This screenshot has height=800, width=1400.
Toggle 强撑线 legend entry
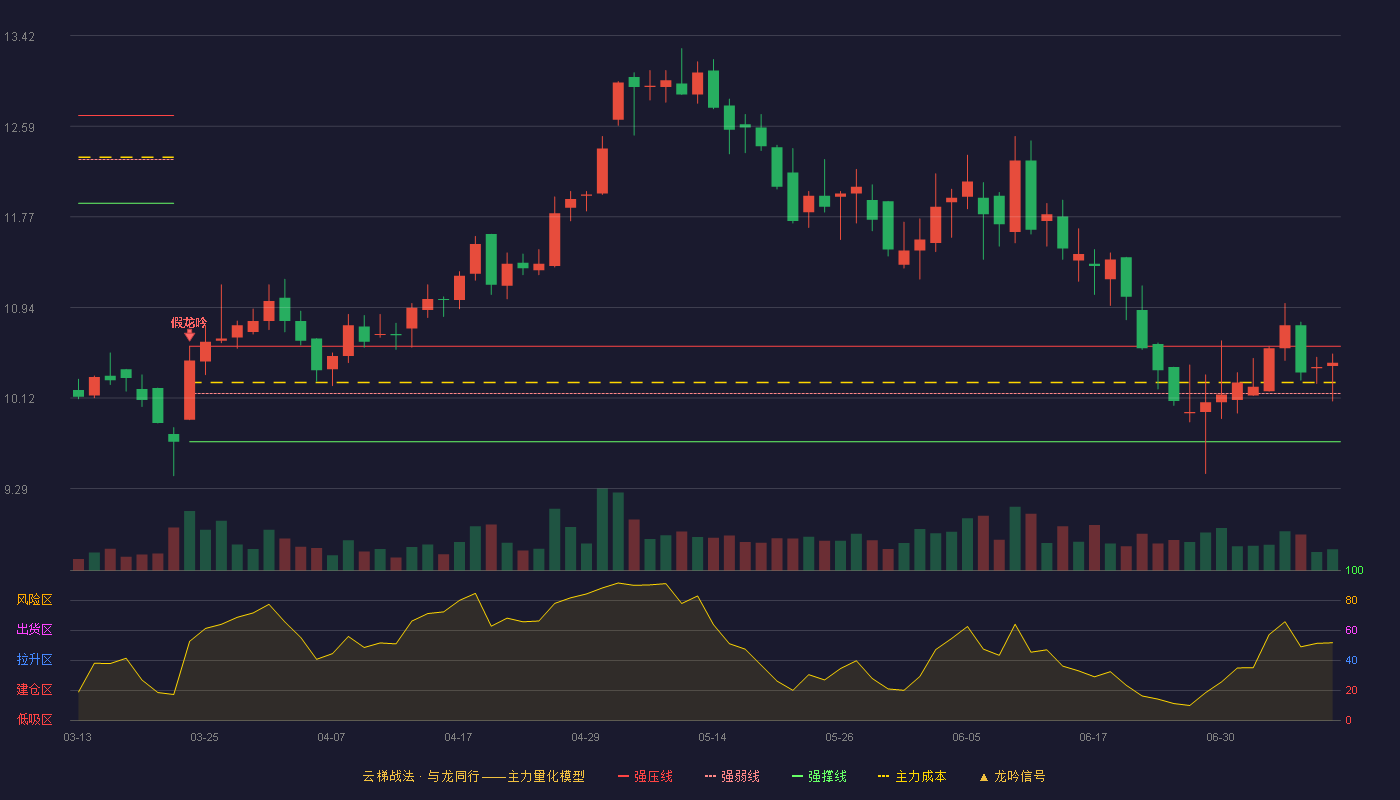pos(819,776)
